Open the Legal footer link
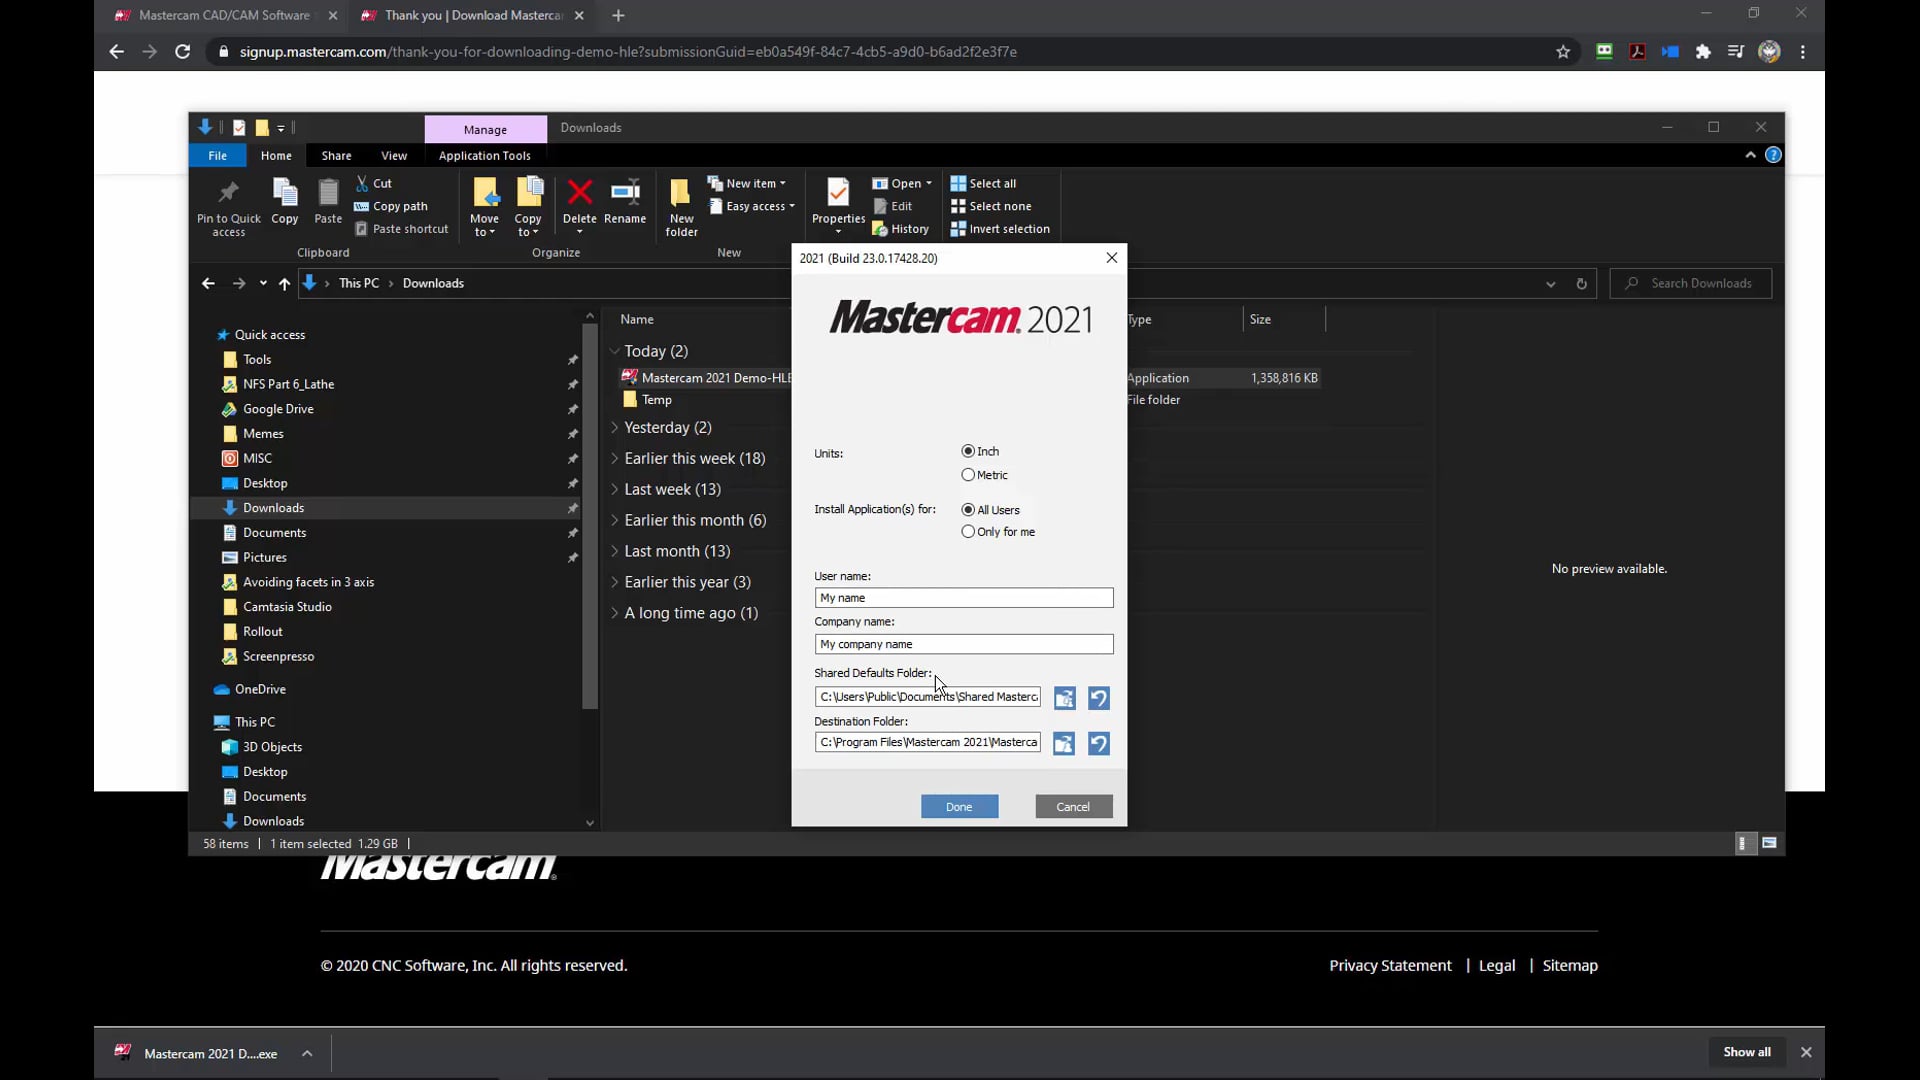This screenshot has width=1920, height=1080. 1497,966
